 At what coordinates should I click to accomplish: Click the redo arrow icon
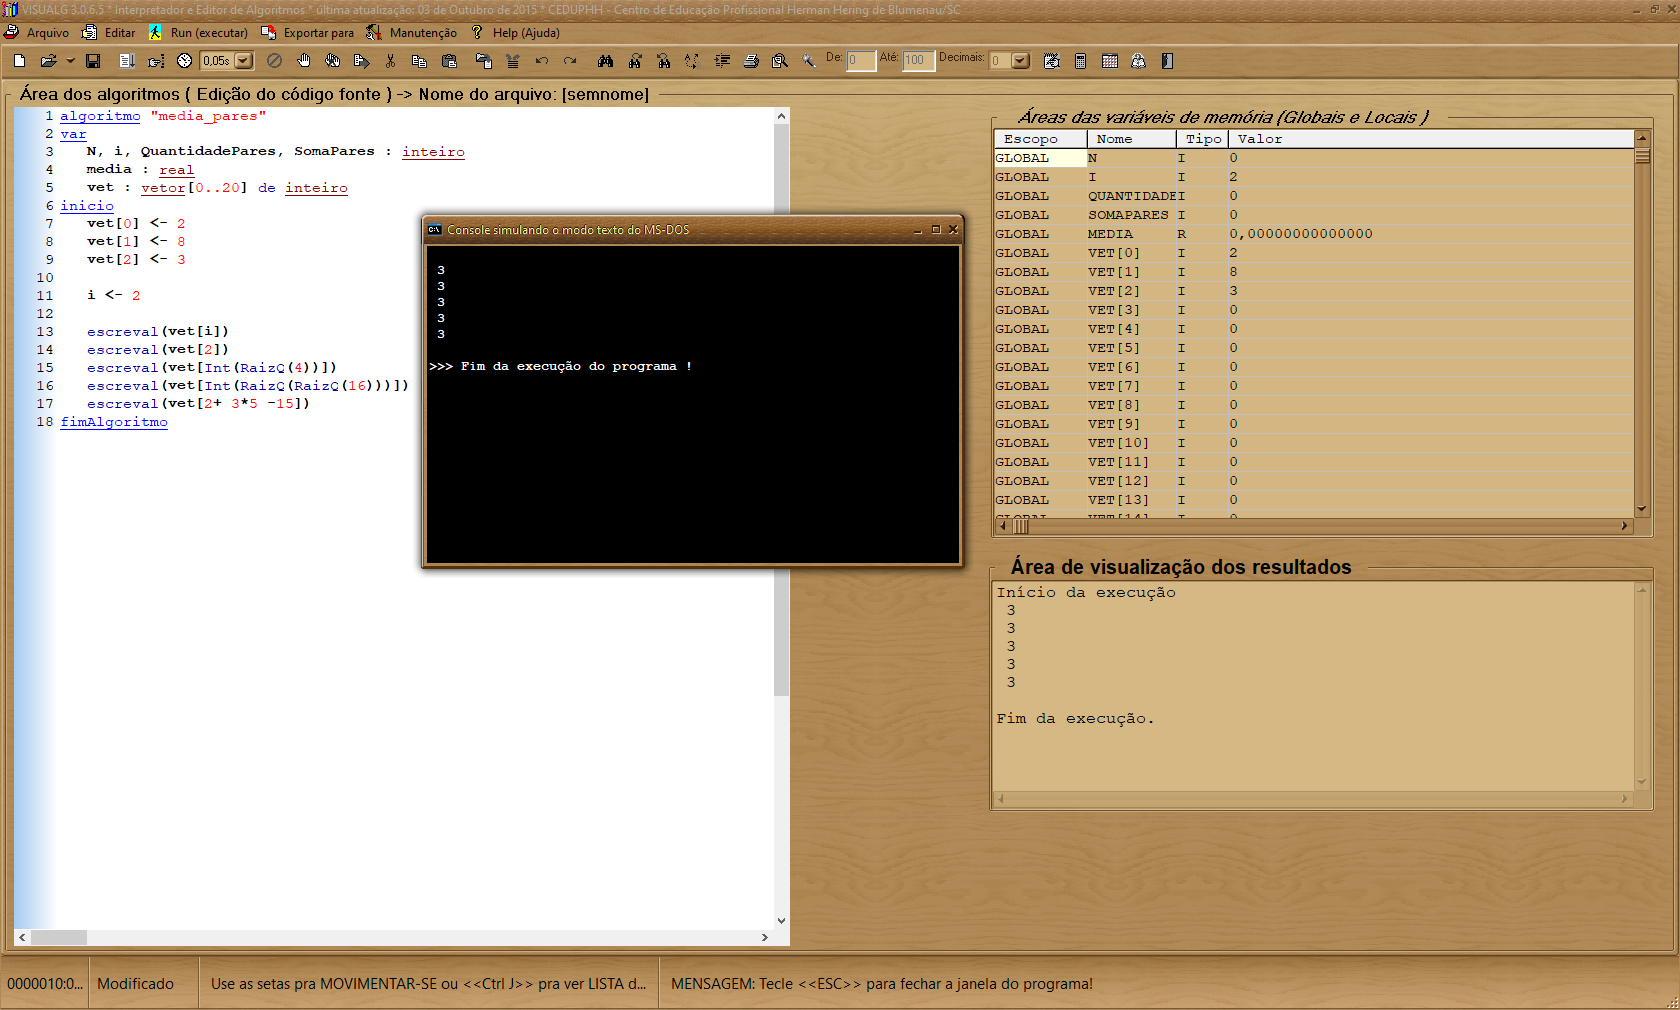coord(570,61)
